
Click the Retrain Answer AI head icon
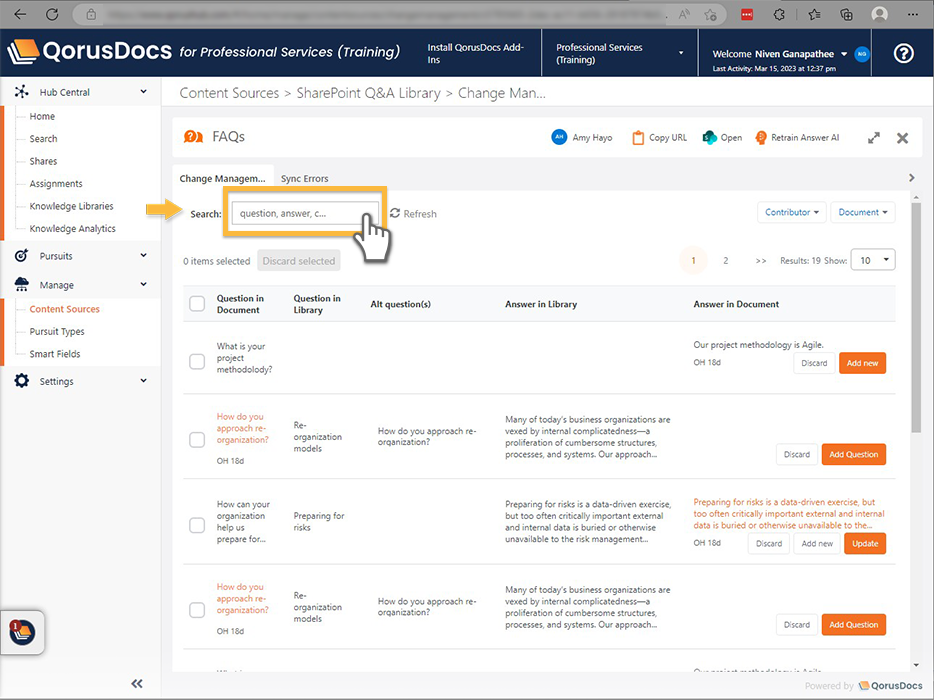pyautogui.click(x=761, y=138)
